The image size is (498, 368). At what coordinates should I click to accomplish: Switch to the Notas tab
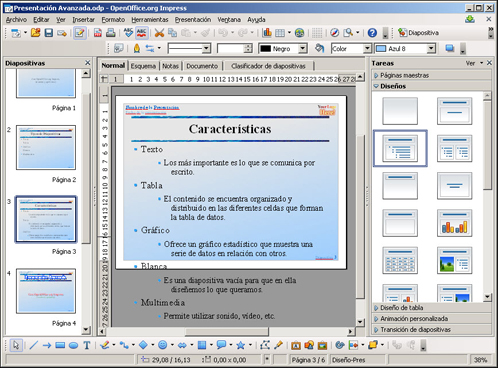(171, 66)
